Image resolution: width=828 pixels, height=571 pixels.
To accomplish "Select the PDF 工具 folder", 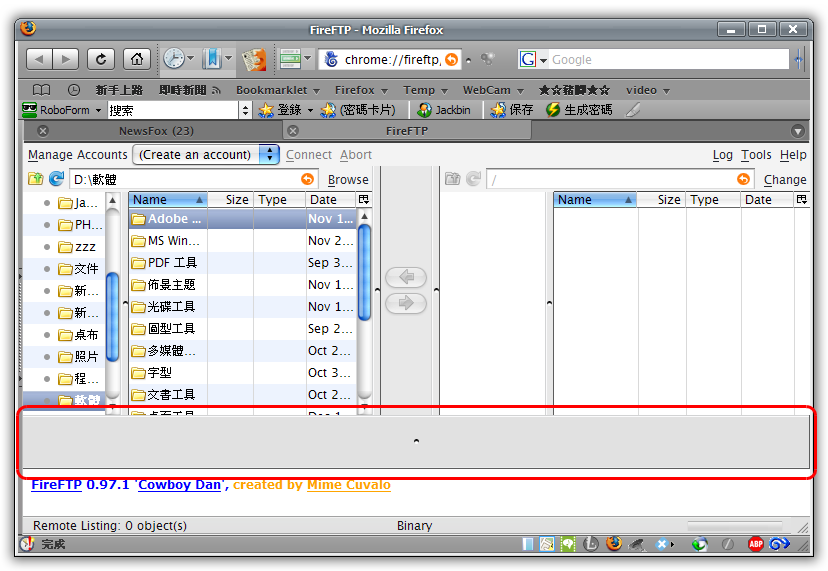I will click(171, 263).
